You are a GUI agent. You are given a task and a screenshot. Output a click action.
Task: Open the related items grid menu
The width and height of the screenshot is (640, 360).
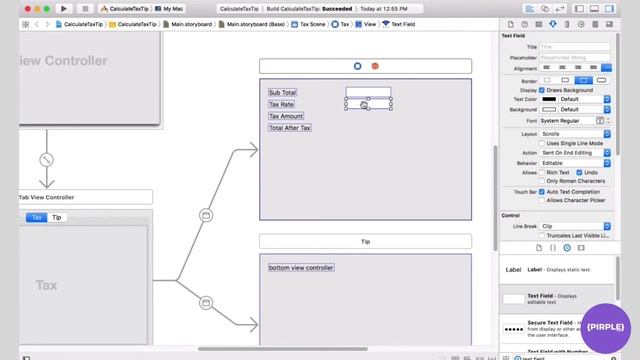tap(26, 24)
